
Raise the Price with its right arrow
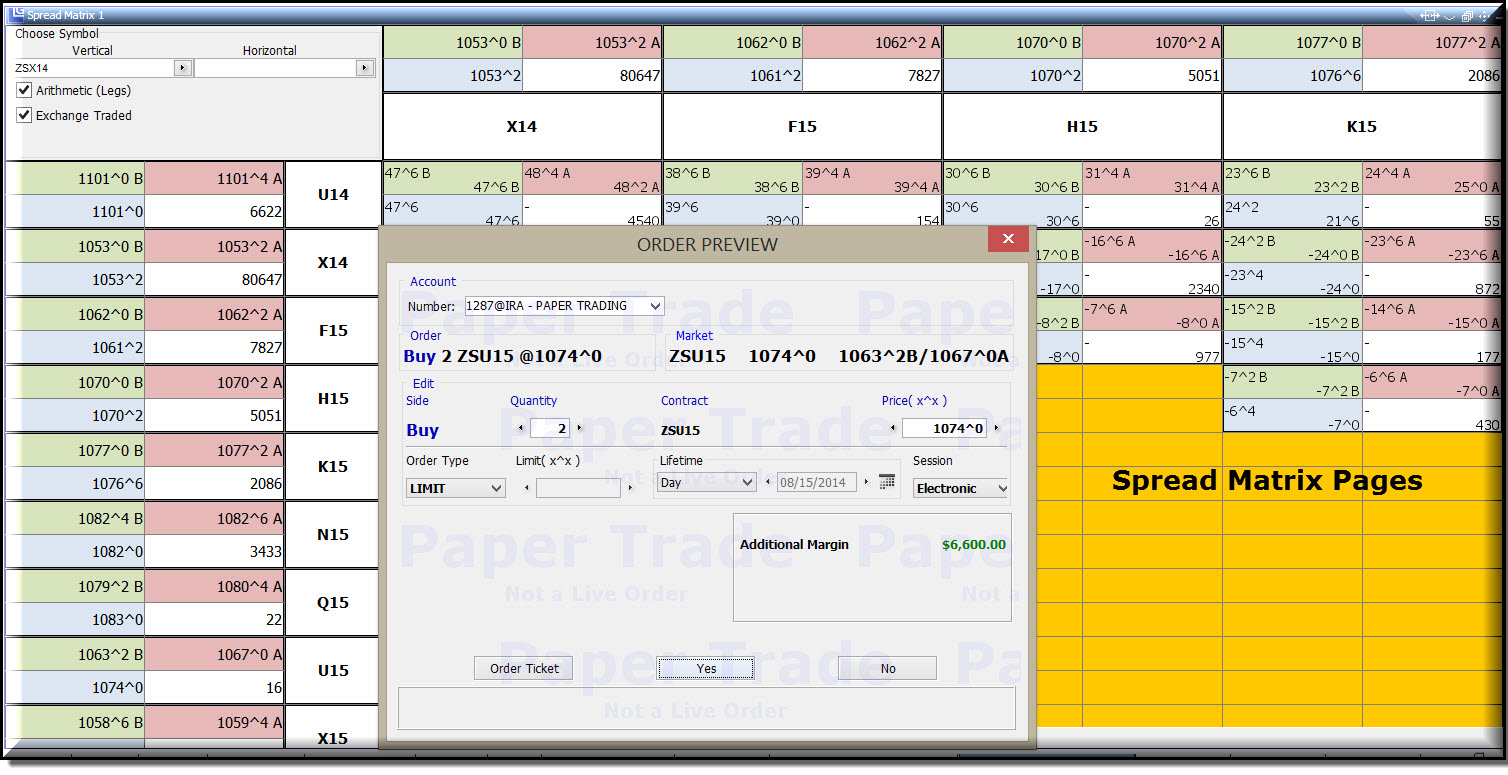997,428
